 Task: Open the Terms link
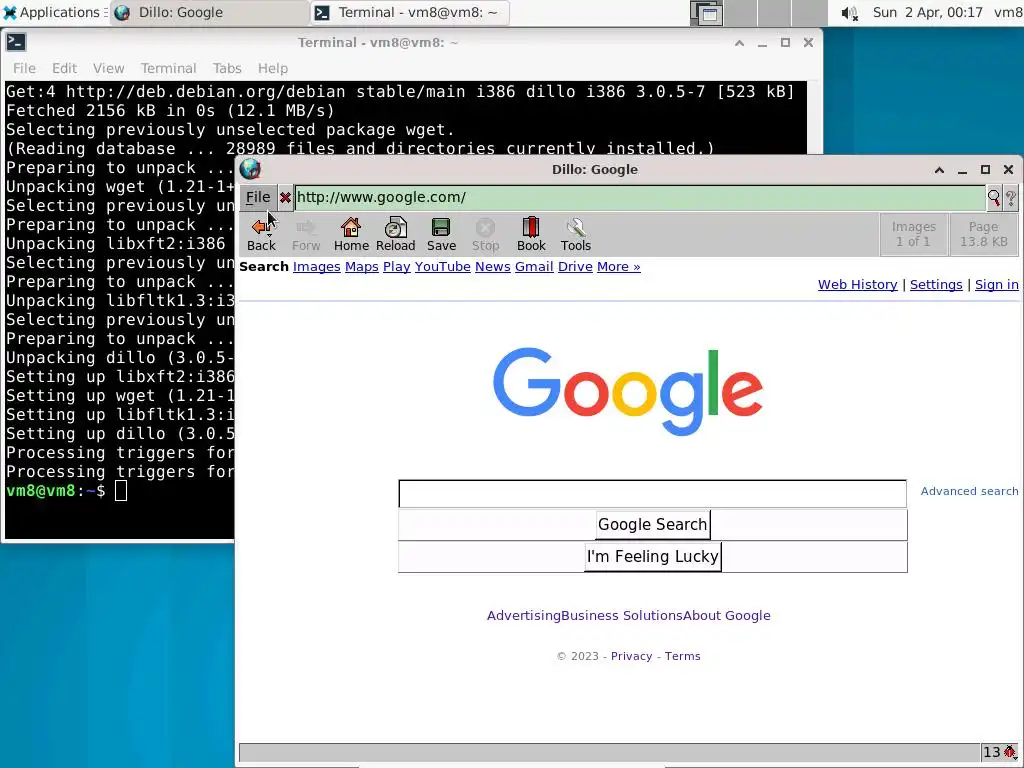(682, 656)
